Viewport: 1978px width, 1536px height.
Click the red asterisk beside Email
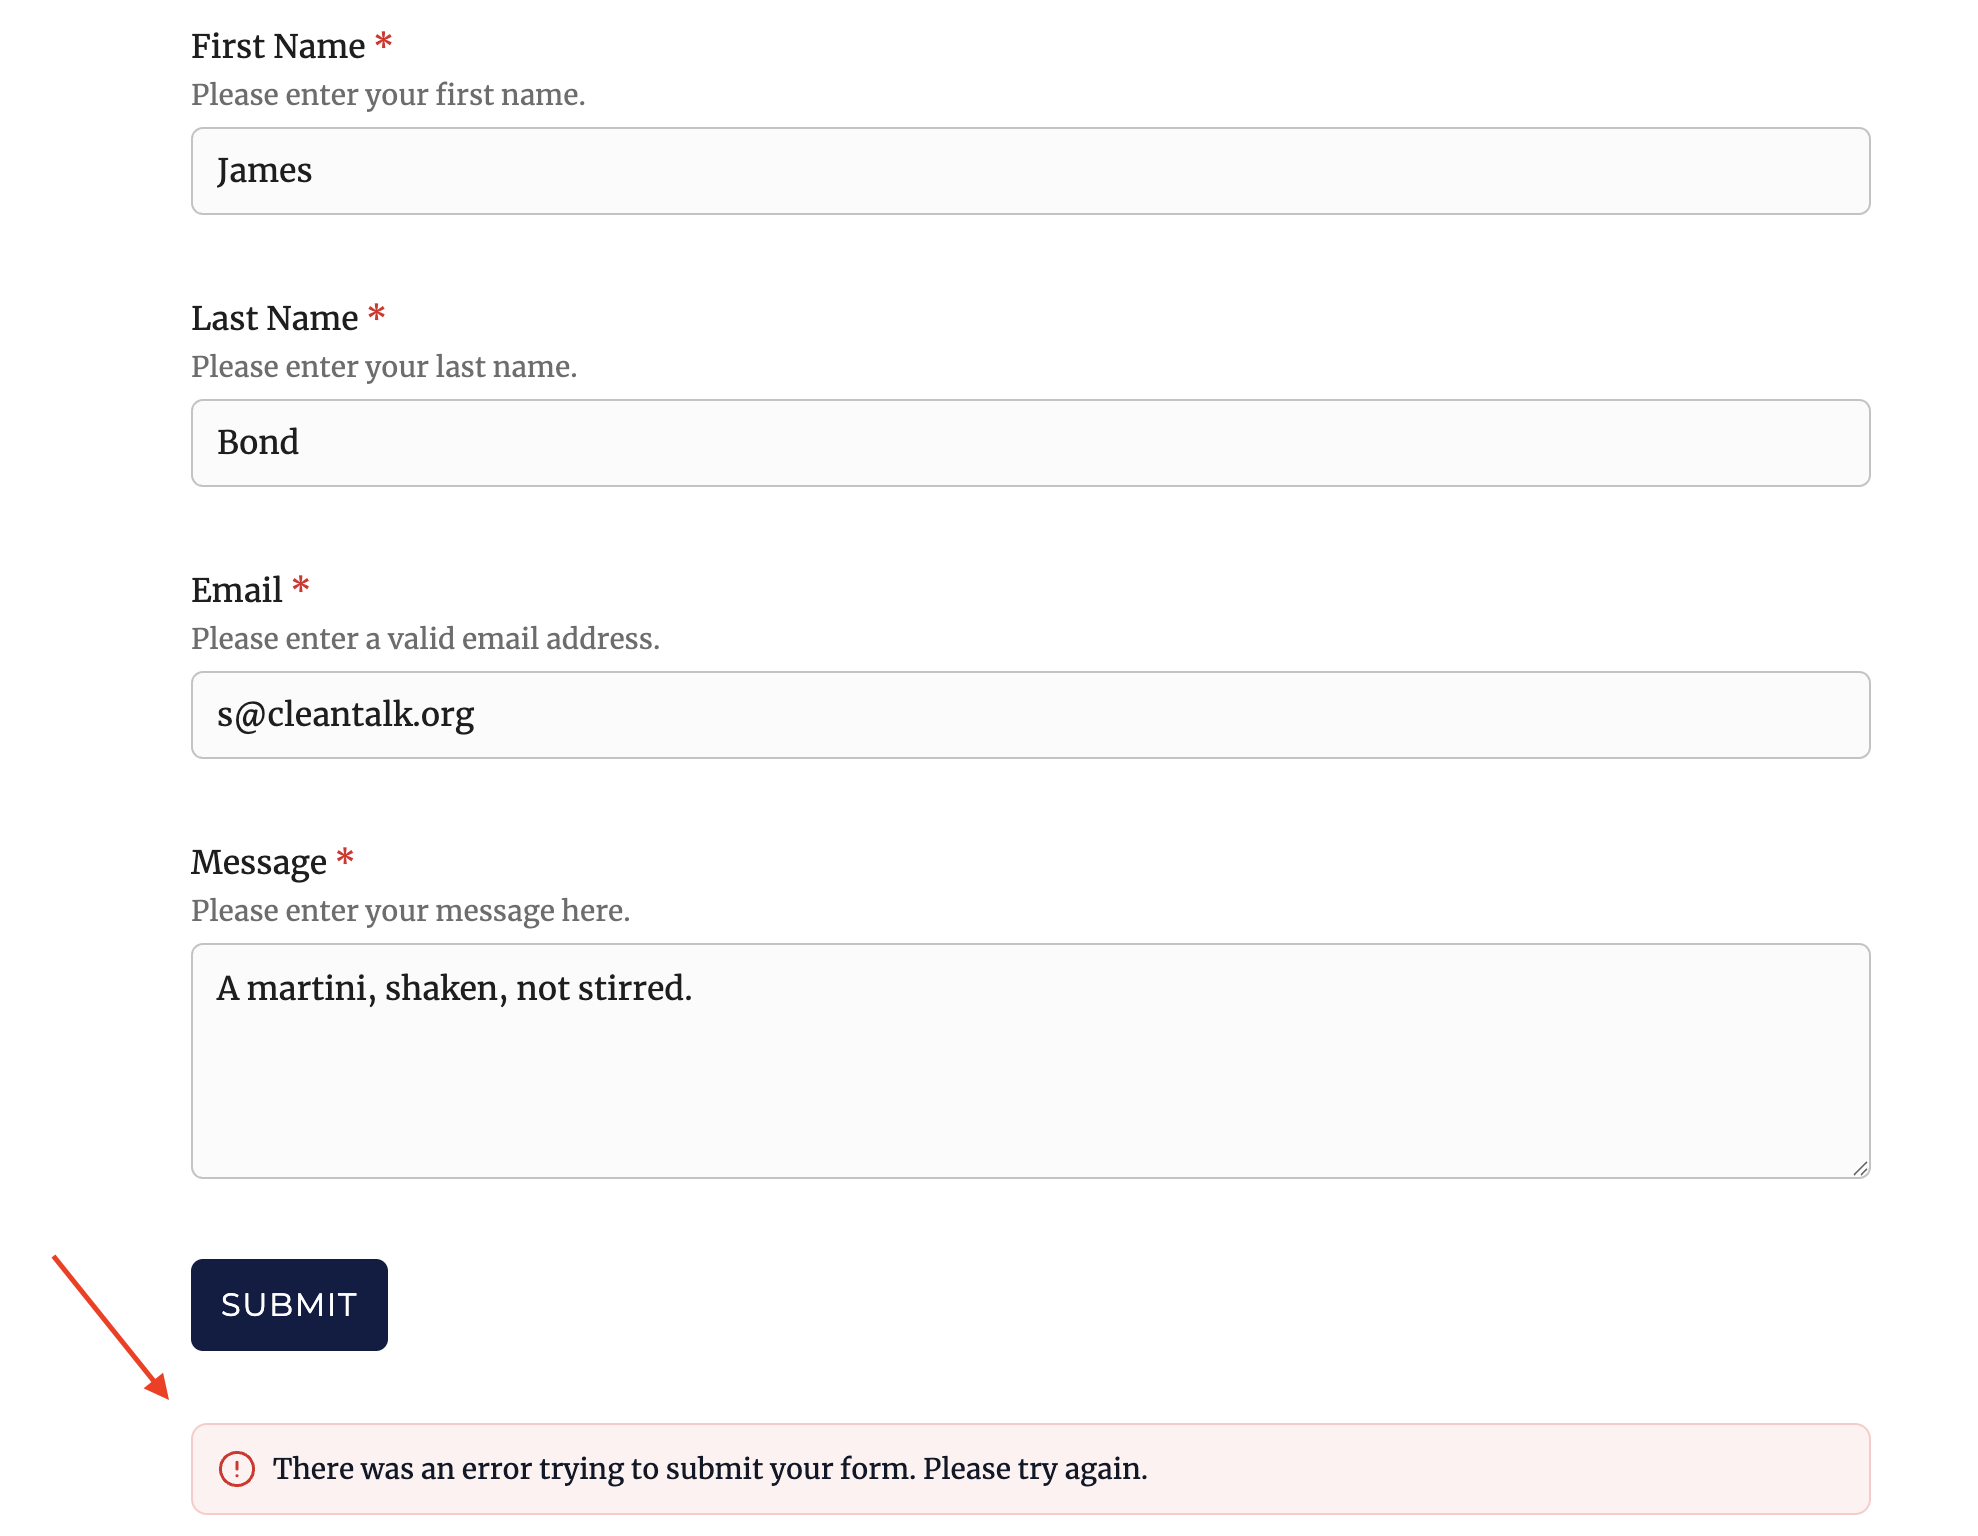click(x=301, y=587)
